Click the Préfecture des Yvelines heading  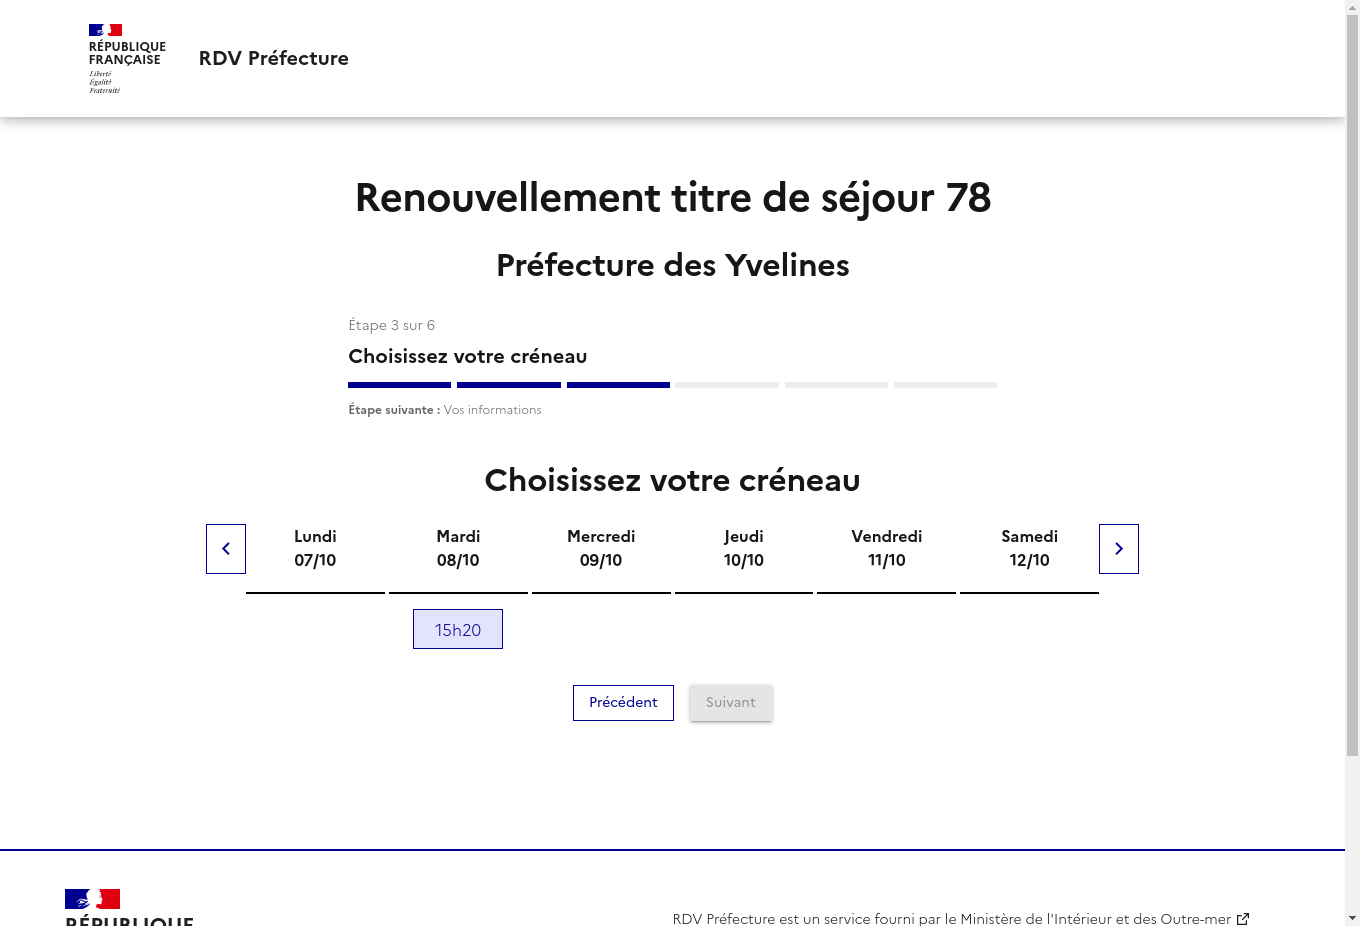click(x=673, y=265)
